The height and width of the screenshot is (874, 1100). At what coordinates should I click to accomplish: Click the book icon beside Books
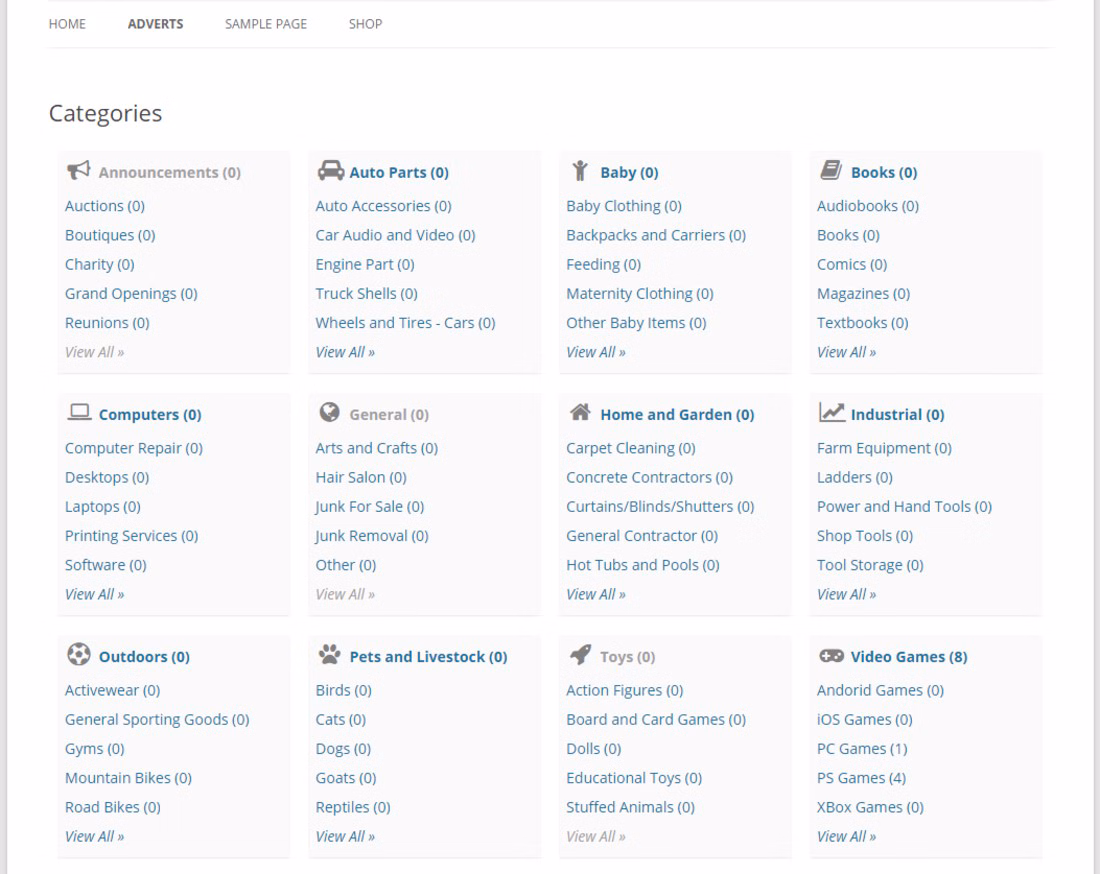coord(830,171)
